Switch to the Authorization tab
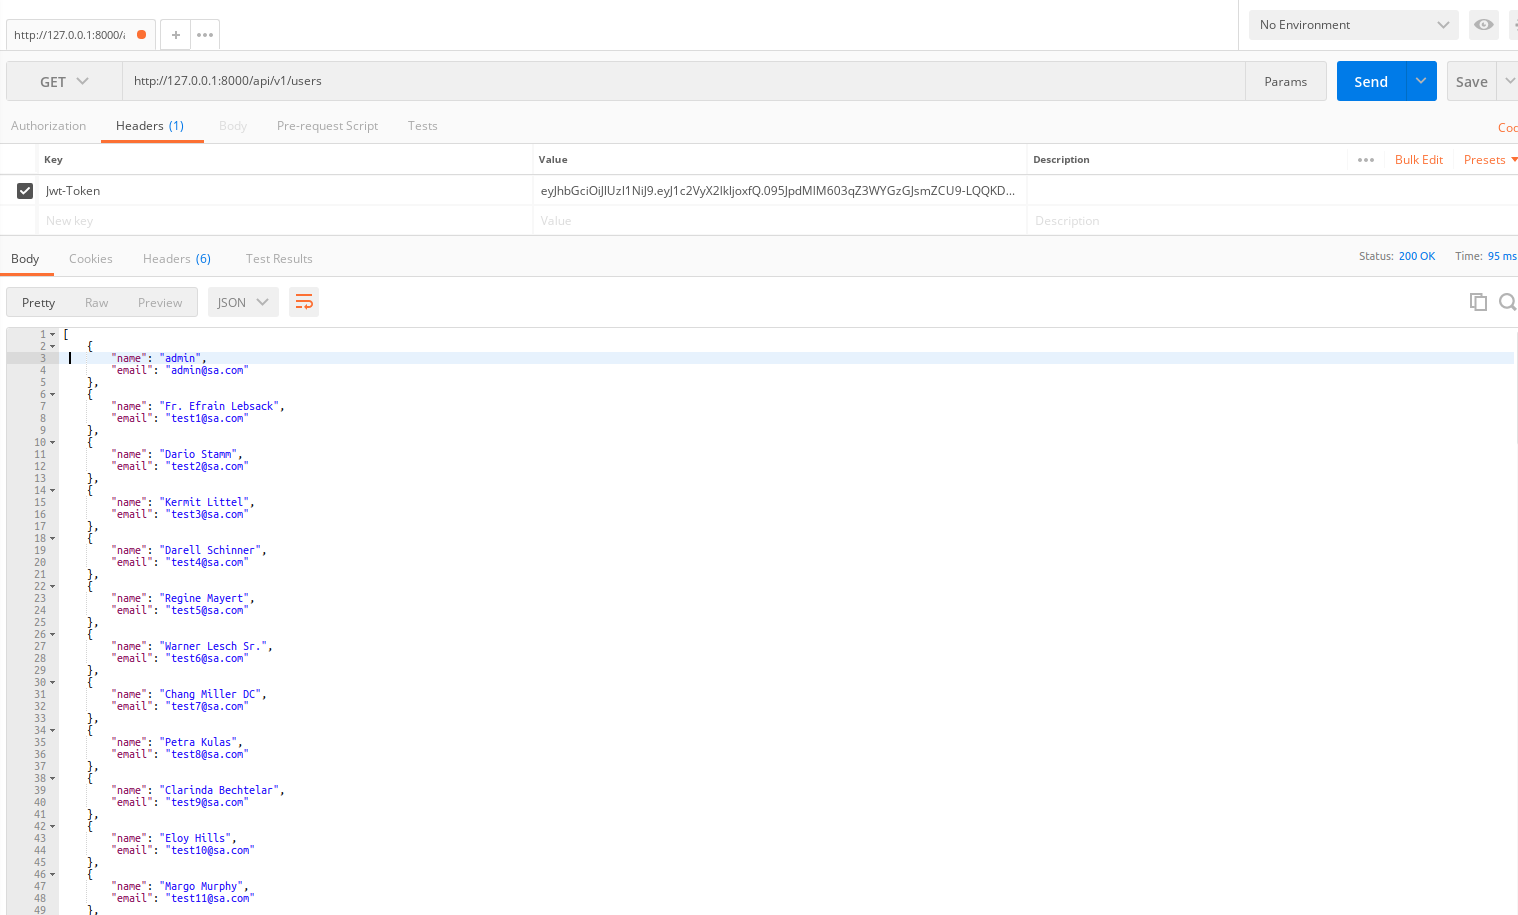 click(x=49, y=126)
